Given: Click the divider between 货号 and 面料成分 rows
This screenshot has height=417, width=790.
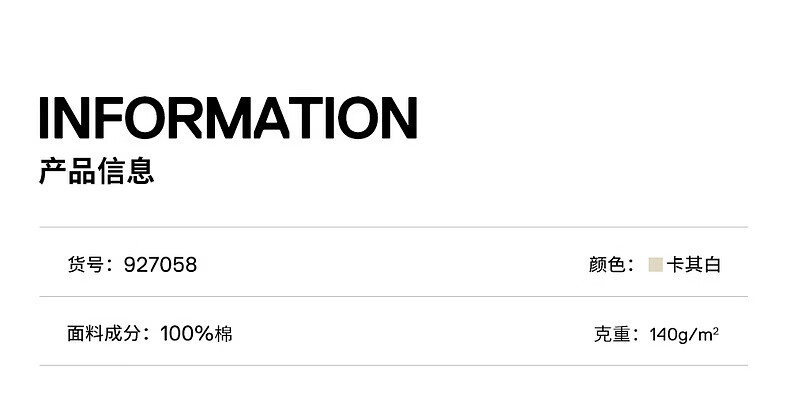Looking at the screenshot, I should [394, 297].
